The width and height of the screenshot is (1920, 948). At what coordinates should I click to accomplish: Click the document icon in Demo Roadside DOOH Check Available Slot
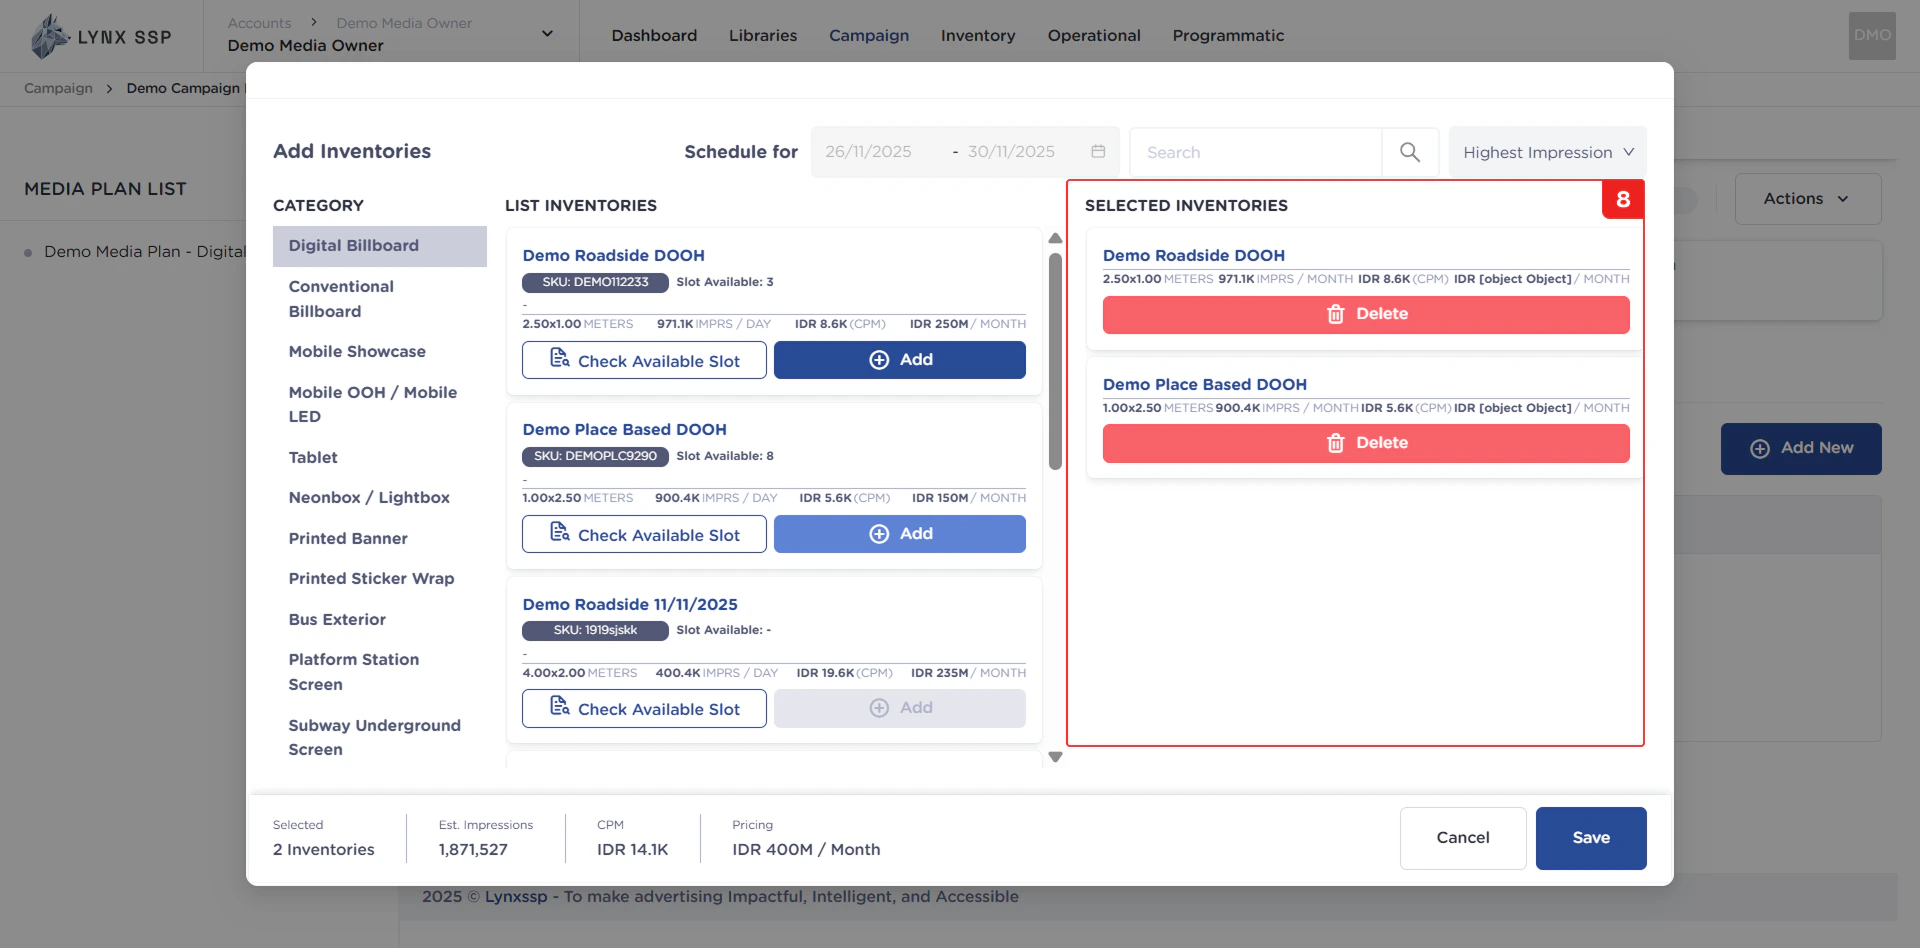560,358
